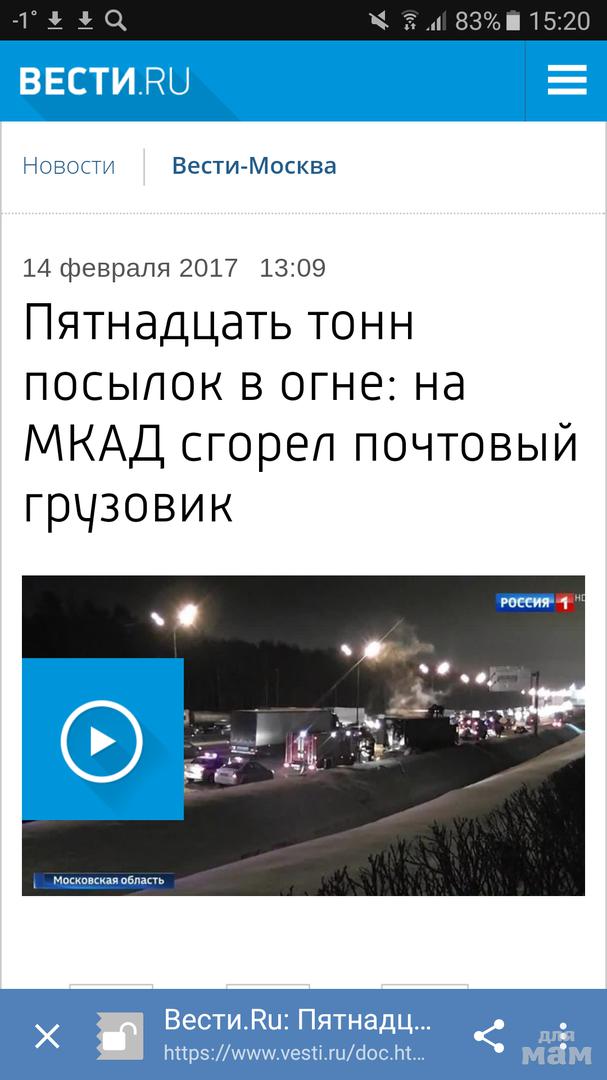Image resolution: width=607 pixels, height=1080 pixels.
Task: Tap the second download notification icon
Action: coord(85,21)
